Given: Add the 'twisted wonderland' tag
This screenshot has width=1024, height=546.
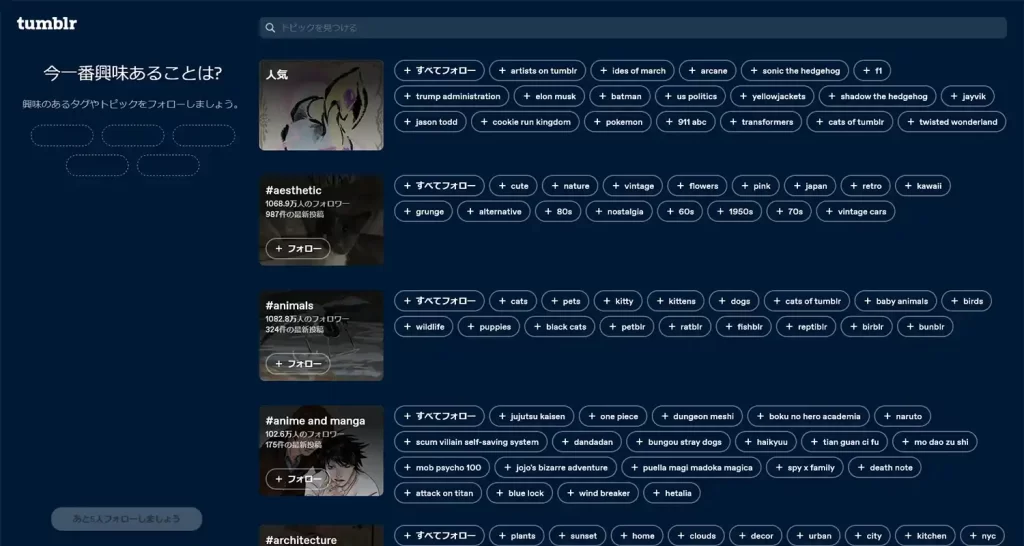Looking at the screenshot, I should [951, 122].
